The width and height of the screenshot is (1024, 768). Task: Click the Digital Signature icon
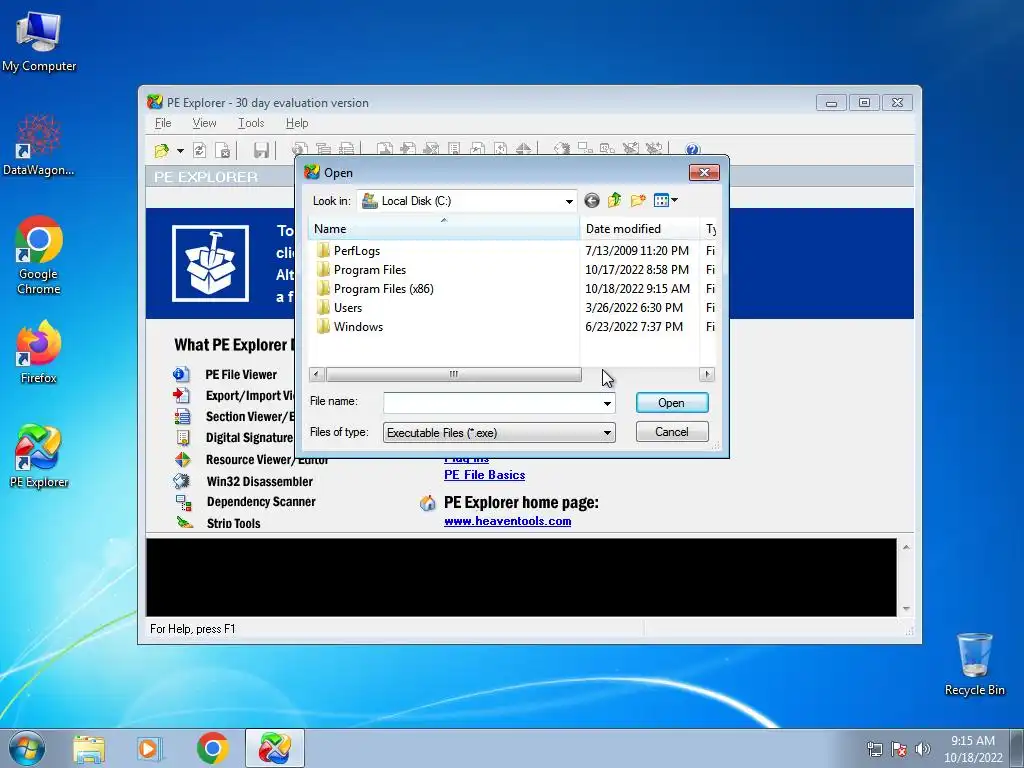click(182, 437)
